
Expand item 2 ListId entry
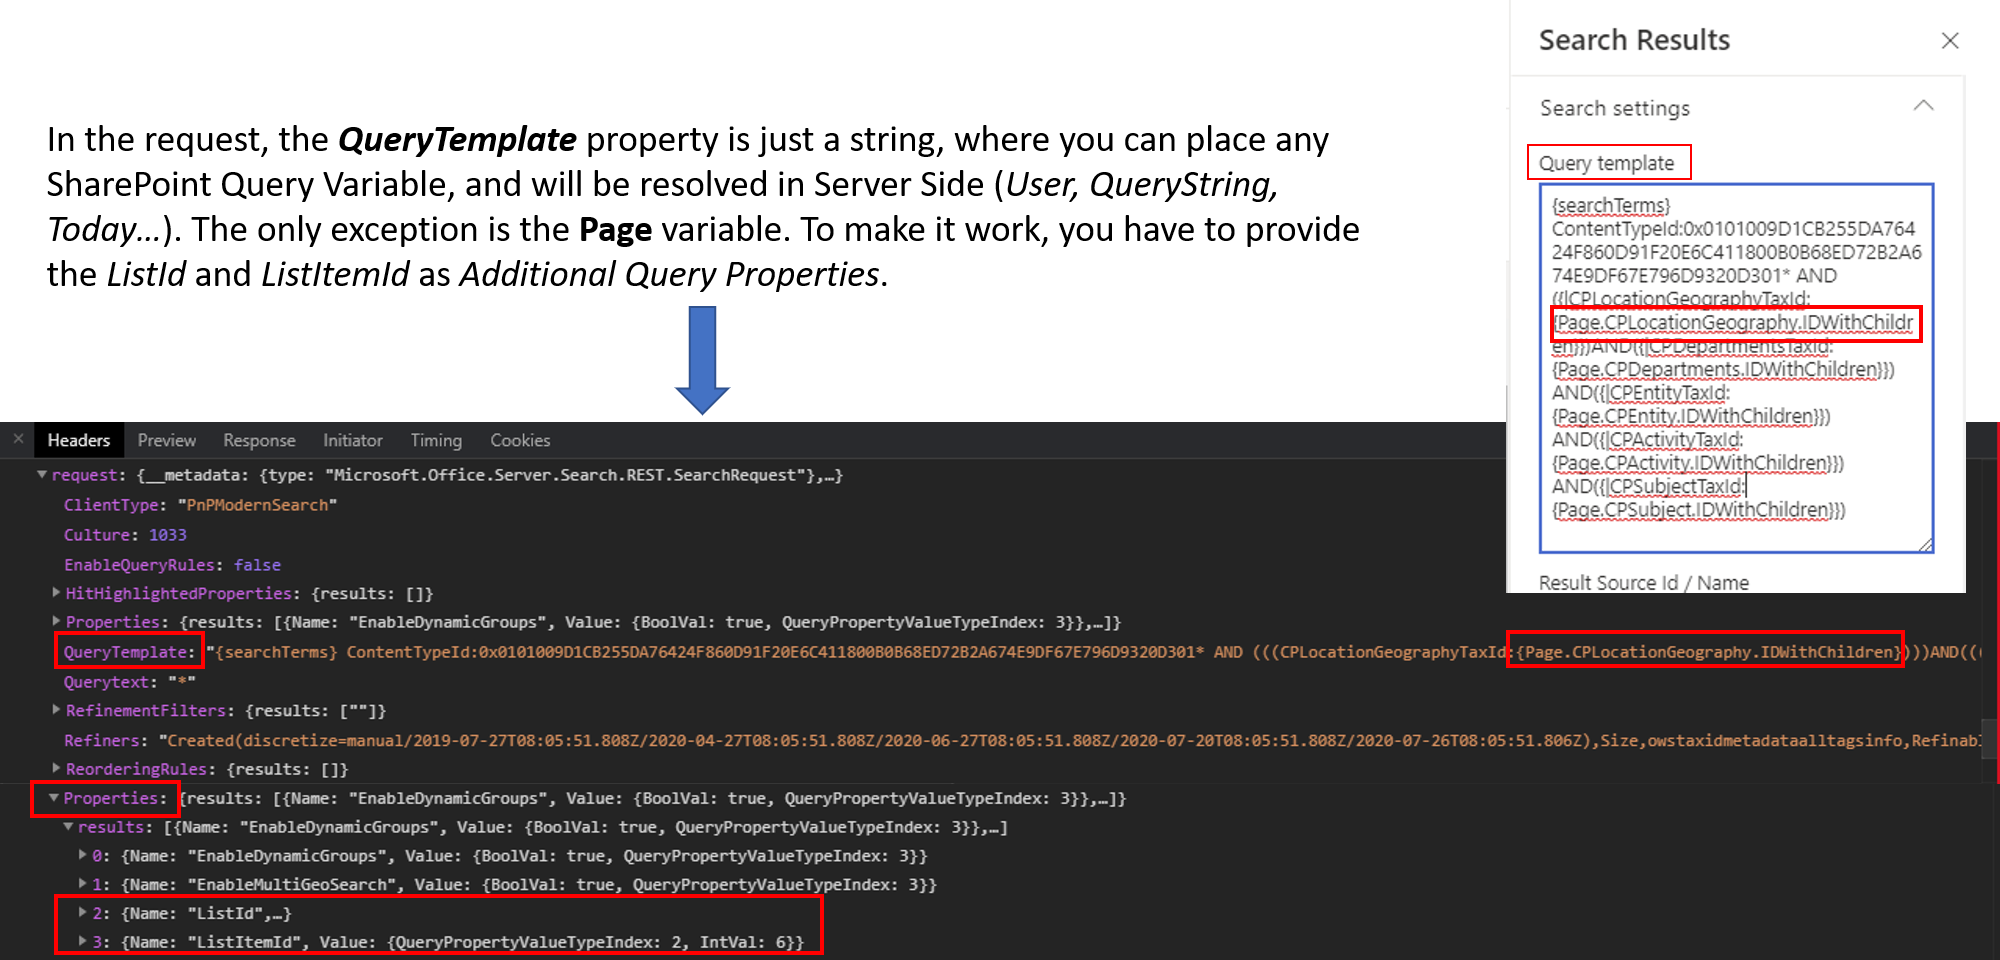click(x=83, y=913)
